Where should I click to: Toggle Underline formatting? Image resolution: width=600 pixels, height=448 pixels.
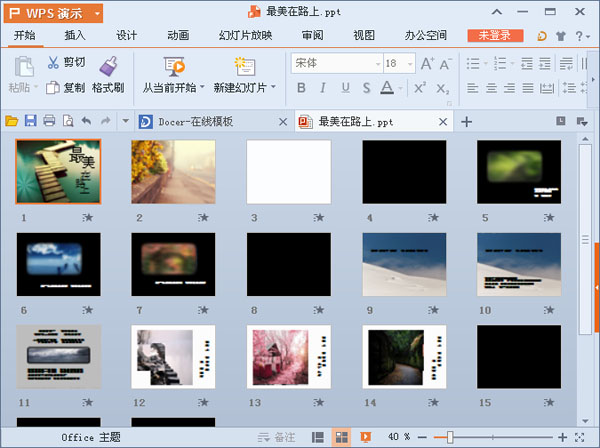point(345,88)
